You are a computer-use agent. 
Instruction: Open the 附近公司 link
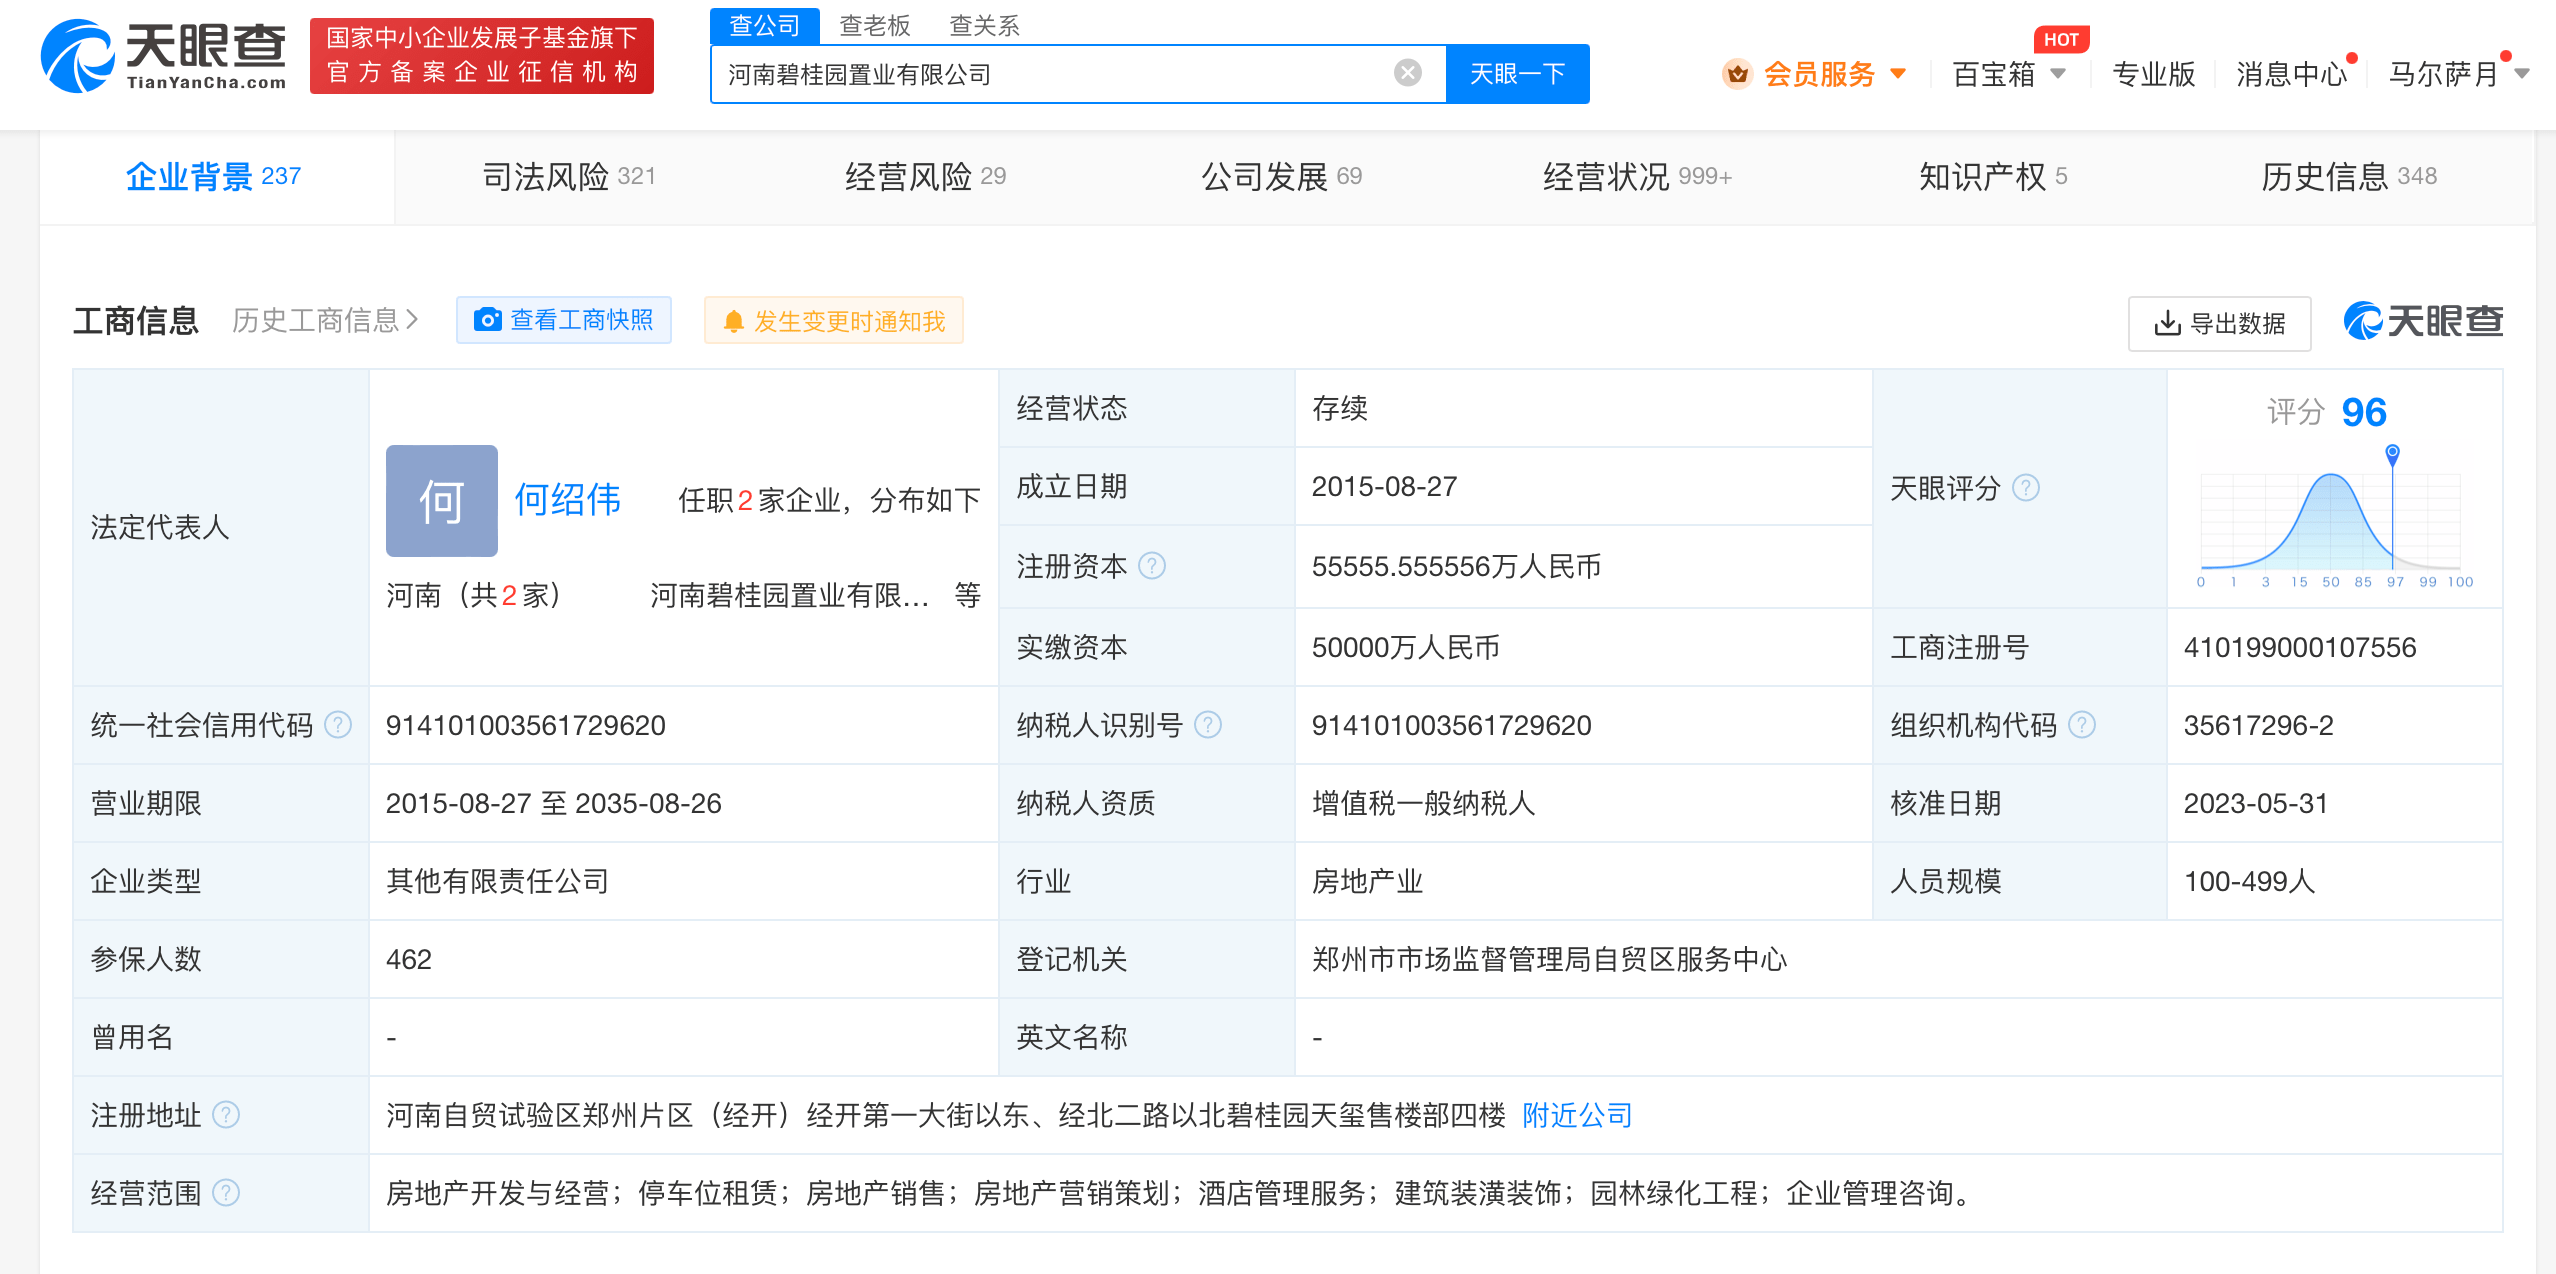click(1576, 1115)
